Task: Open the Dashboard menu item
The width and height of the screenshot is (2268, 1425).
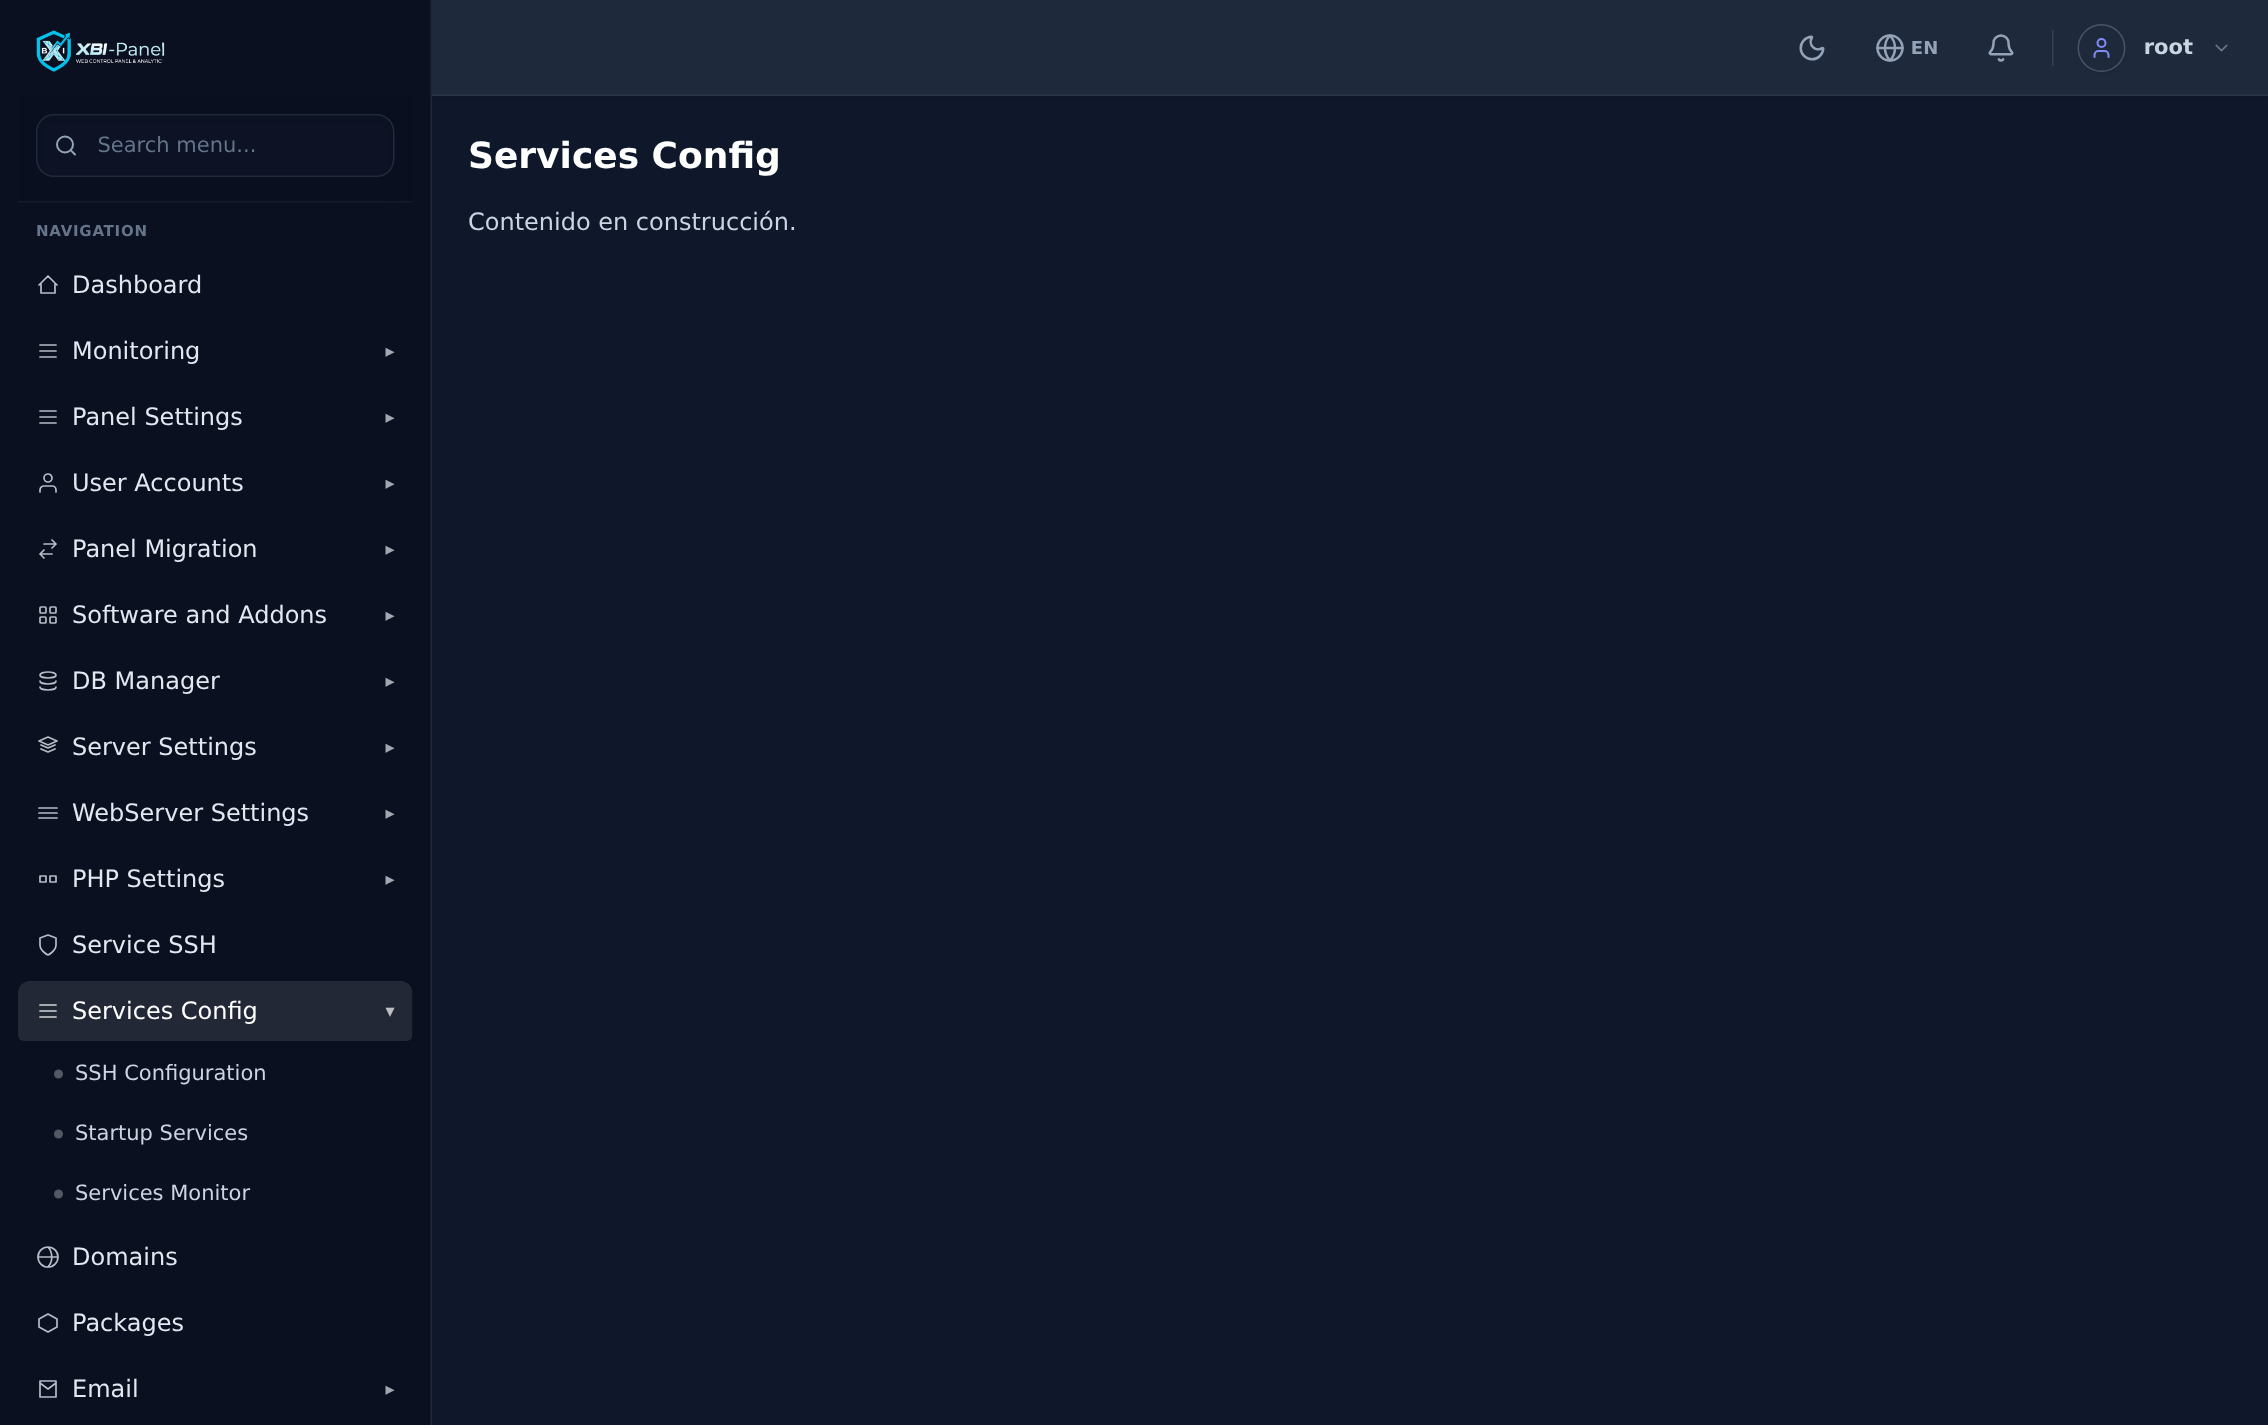Action: coord(215,285)
